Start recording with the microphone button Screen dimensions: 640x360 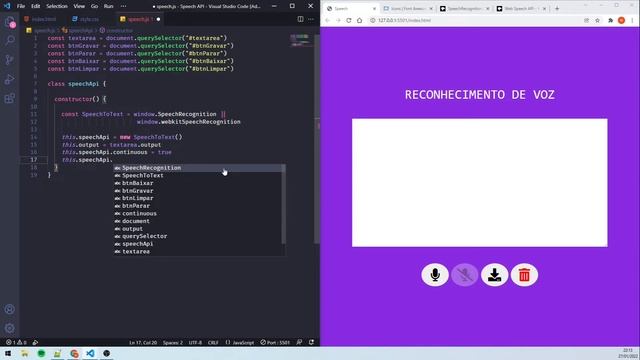(435, 275)
